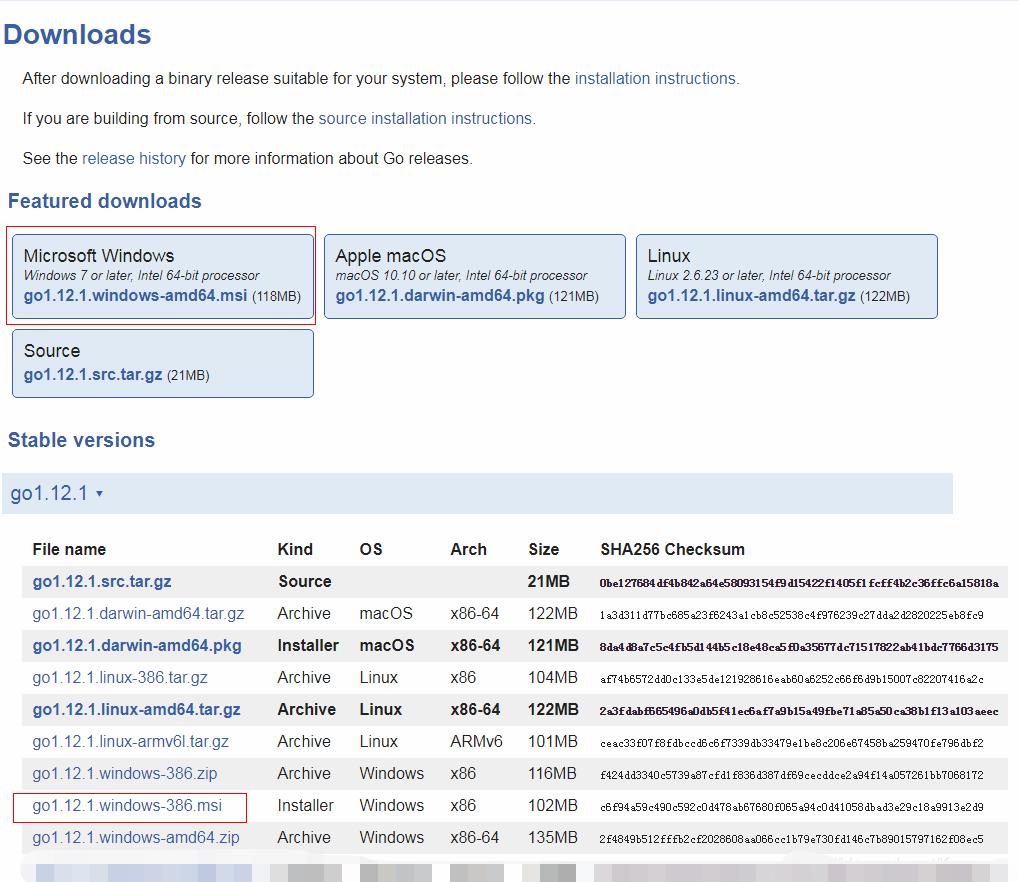
Task: Click the Size column header
Action: point(544,549)
